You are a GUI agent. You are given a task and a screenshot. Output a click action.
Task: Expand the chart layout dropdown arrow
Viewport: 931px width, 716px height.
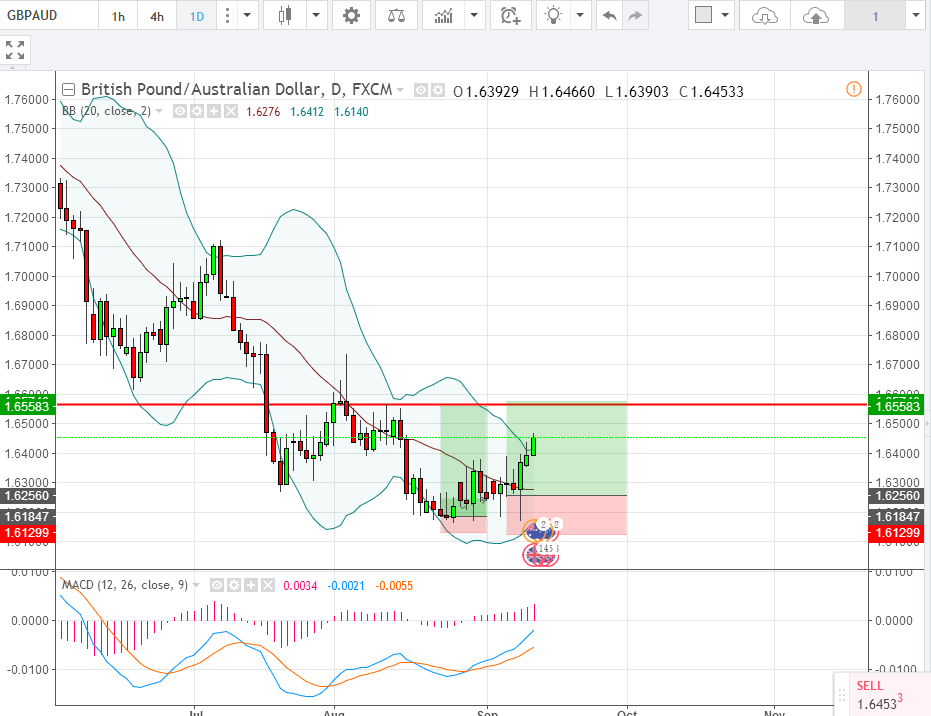click(x=725, y=15)
